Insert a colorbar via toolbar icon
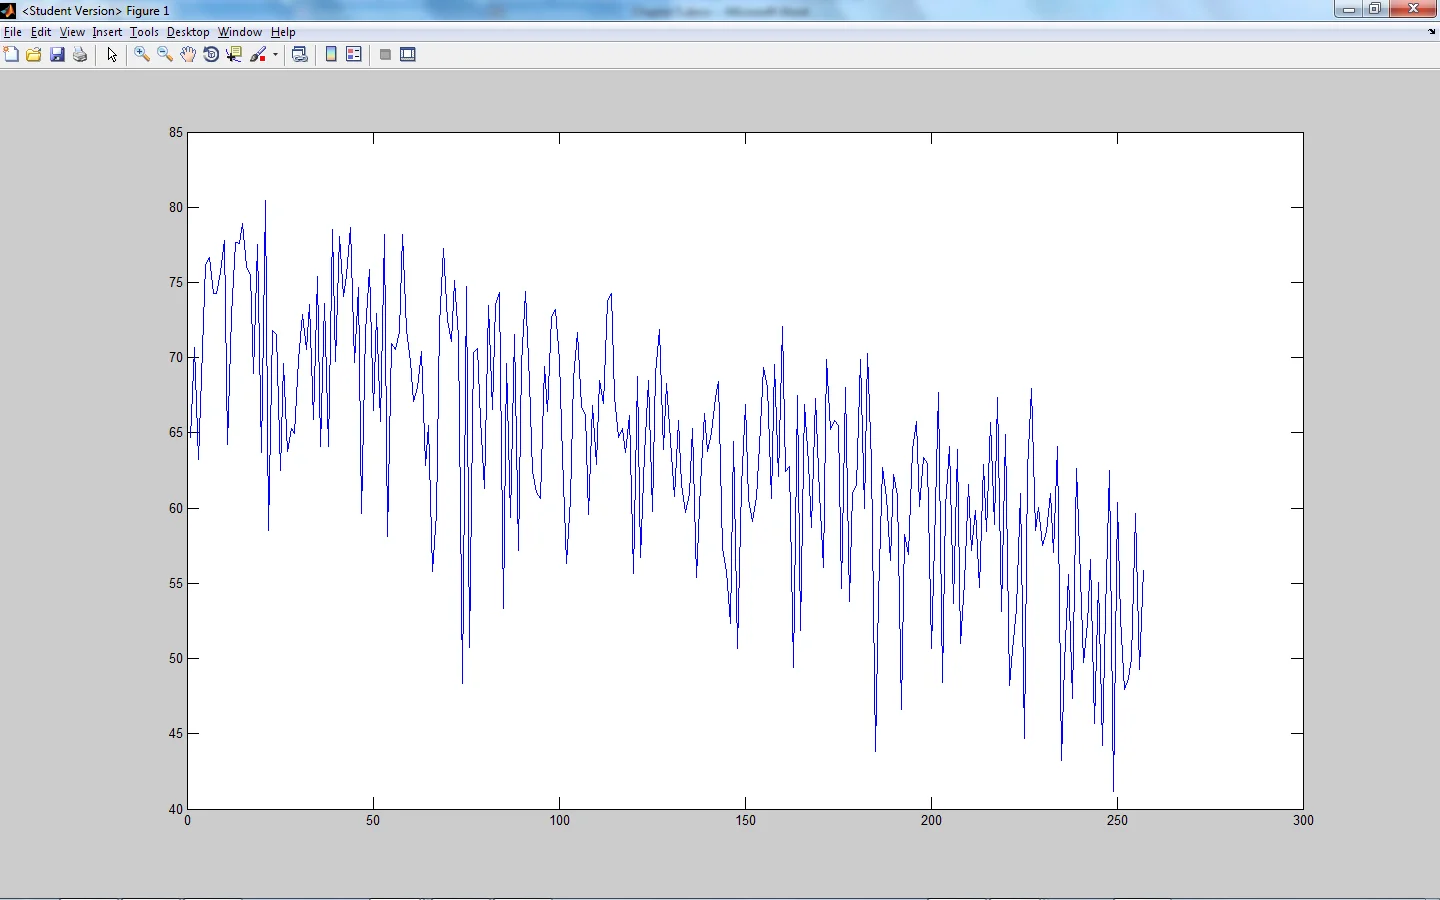 pos(331,55)
